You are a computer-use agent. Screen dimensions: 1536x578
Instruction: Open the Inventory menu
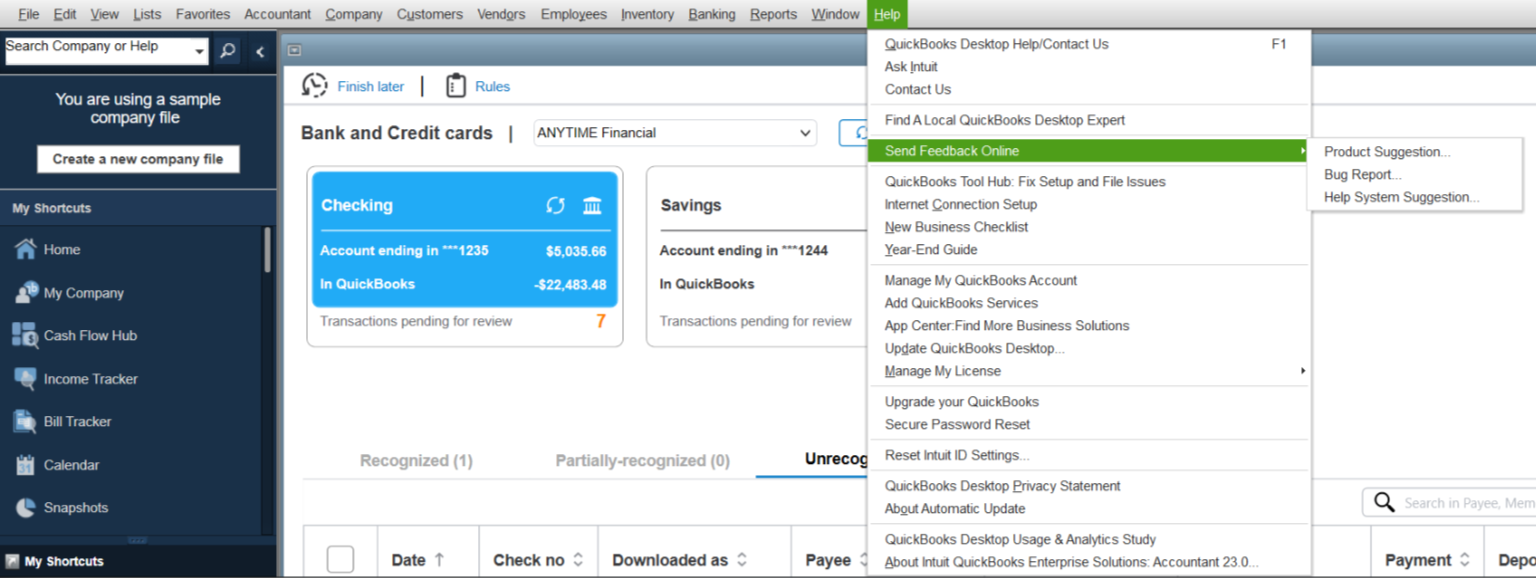(647, 14)
